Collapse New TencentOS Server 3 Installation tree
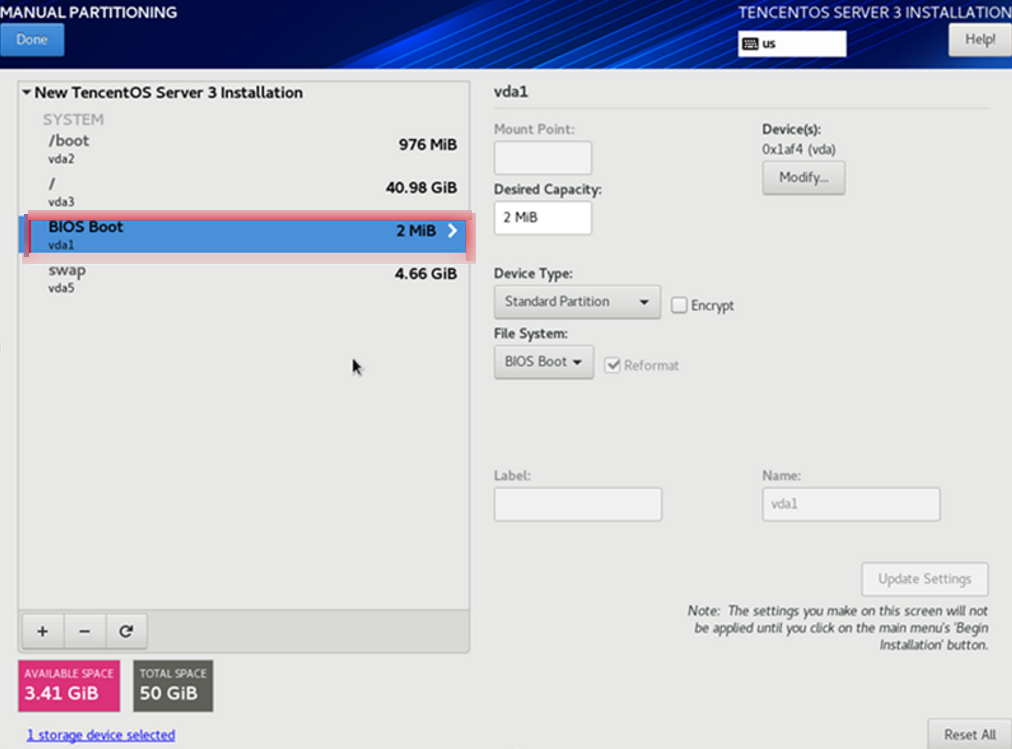 point(26,92)
